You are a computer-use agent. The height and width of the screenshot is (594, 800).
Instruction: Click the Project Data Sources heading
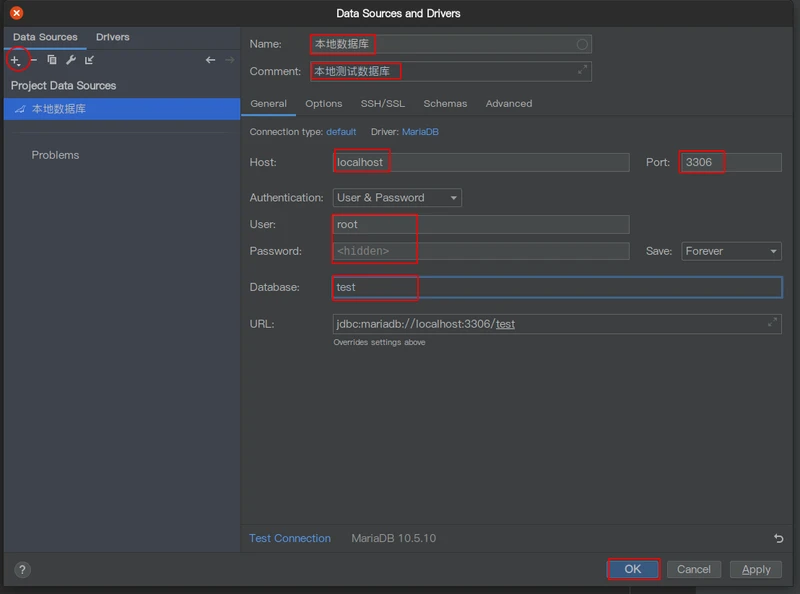pos(63,86)
